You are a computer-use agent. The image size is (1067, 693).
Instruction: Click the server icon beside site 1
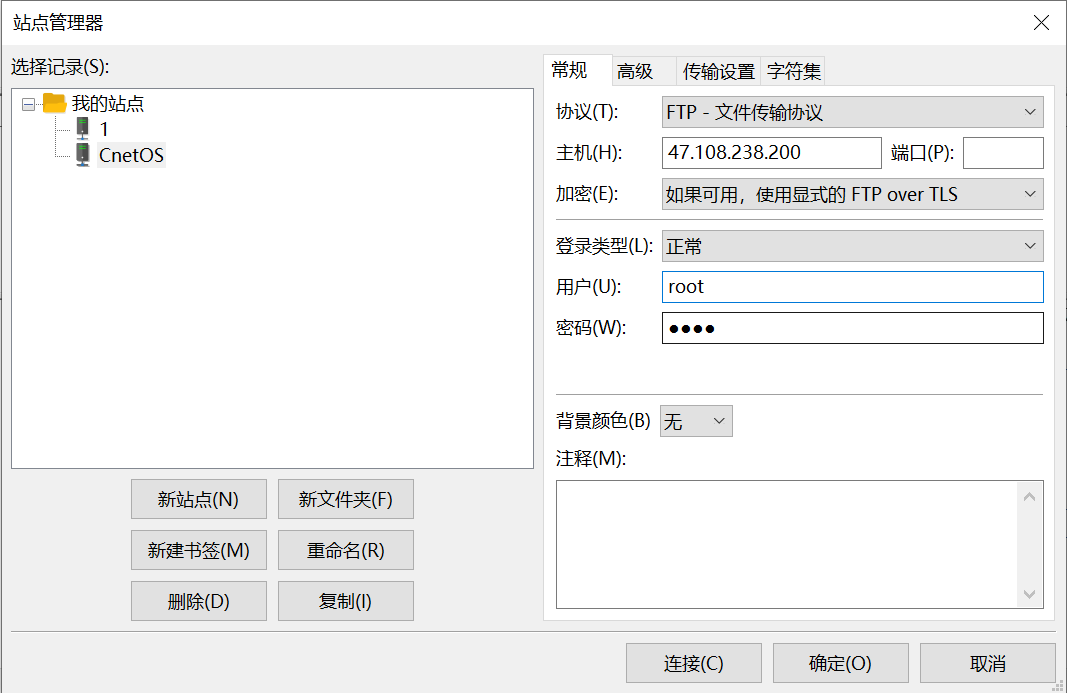82,128
